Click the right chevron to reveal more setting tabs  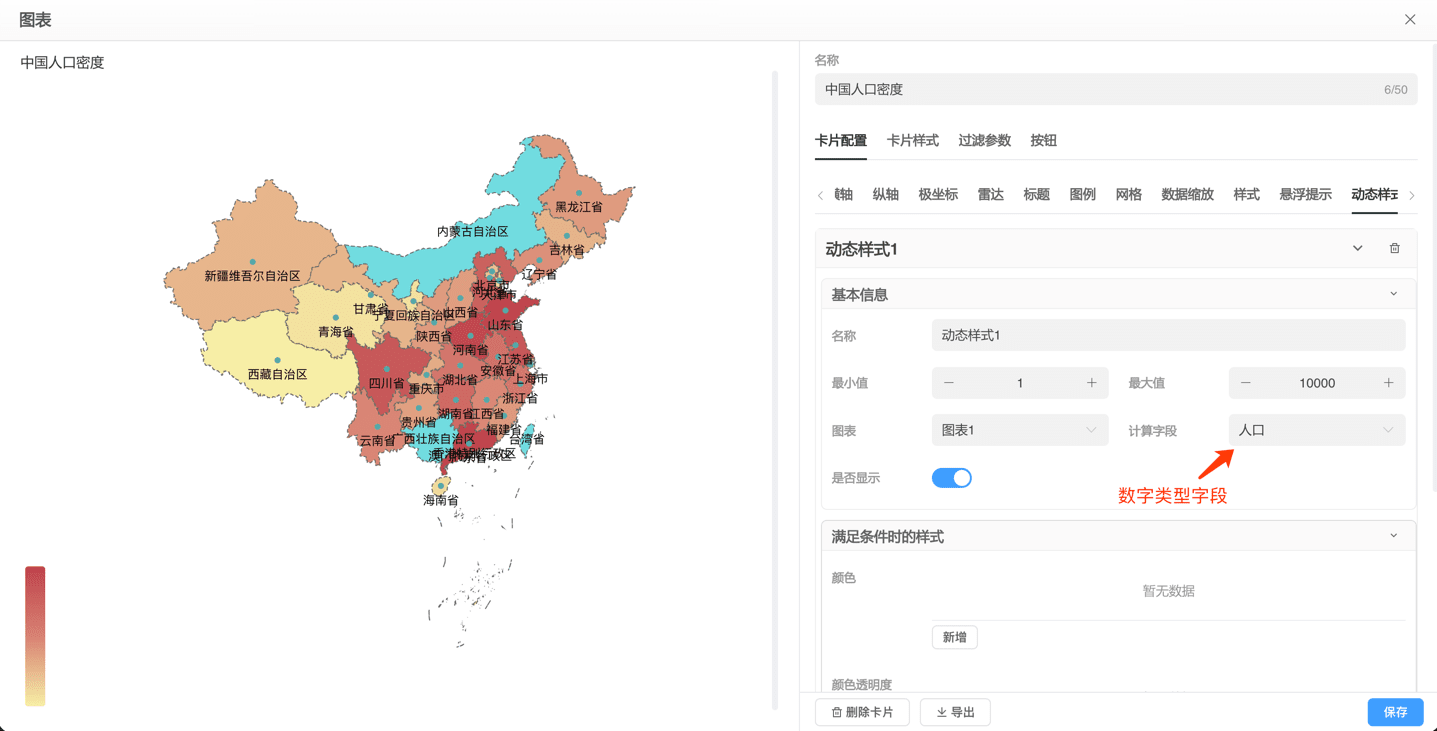point(1411,195)
